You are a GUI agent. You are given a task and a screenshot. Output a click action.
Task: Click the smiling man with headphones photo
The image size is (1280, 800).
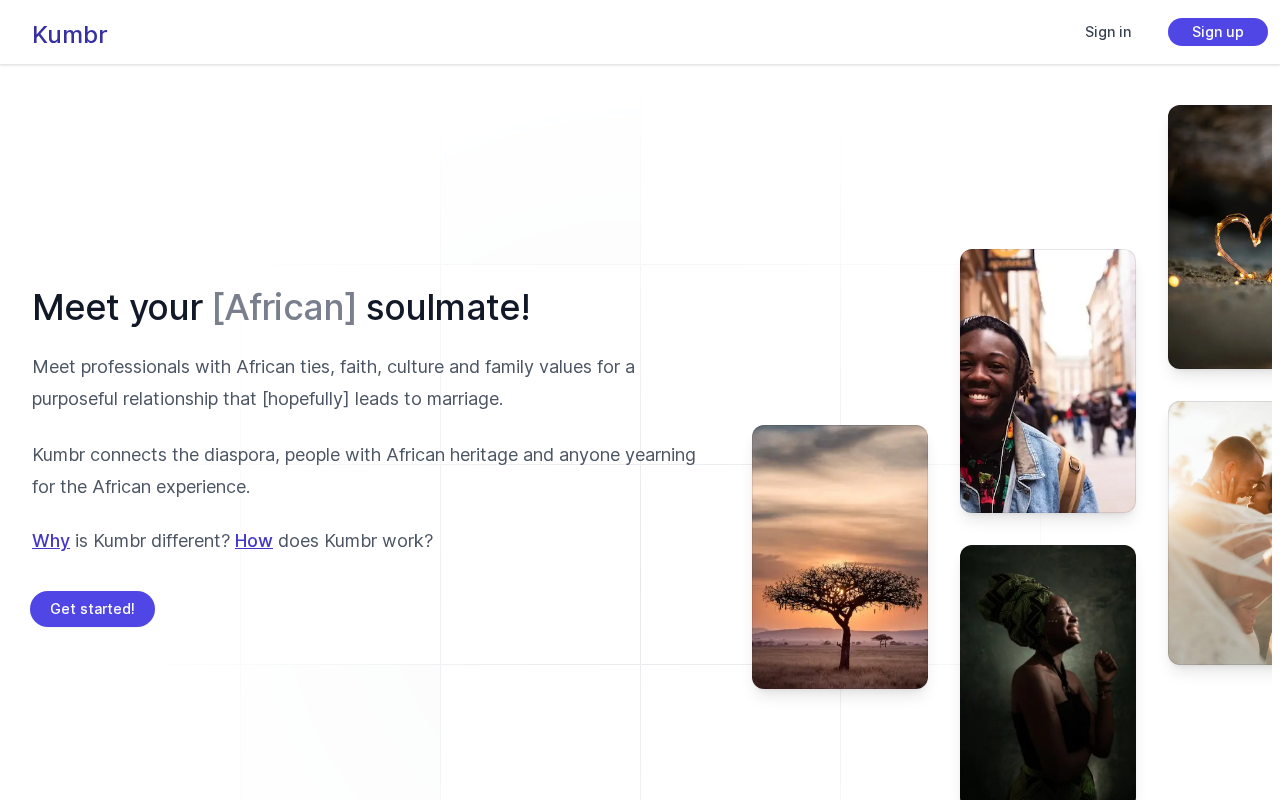(1048, 381)
